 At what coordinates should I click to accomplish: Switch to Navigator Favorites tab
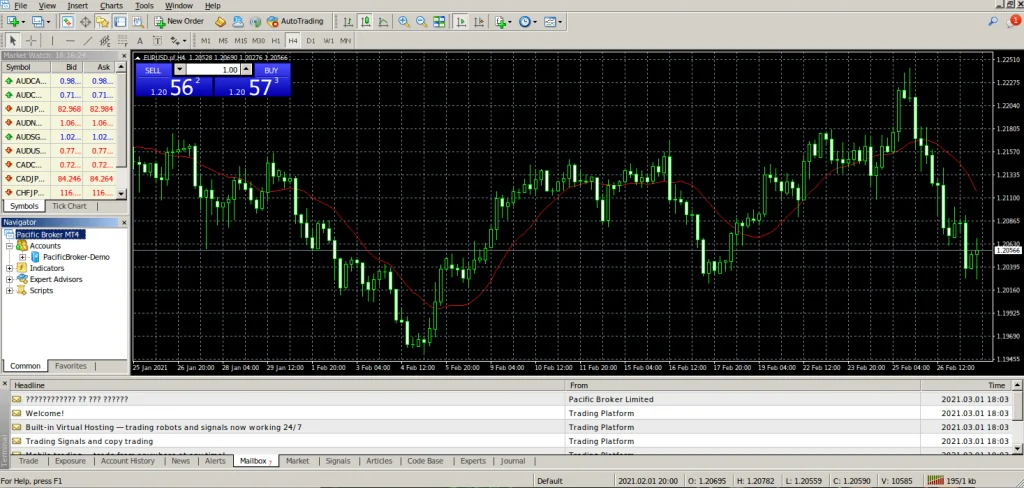[x=71, y=366]
